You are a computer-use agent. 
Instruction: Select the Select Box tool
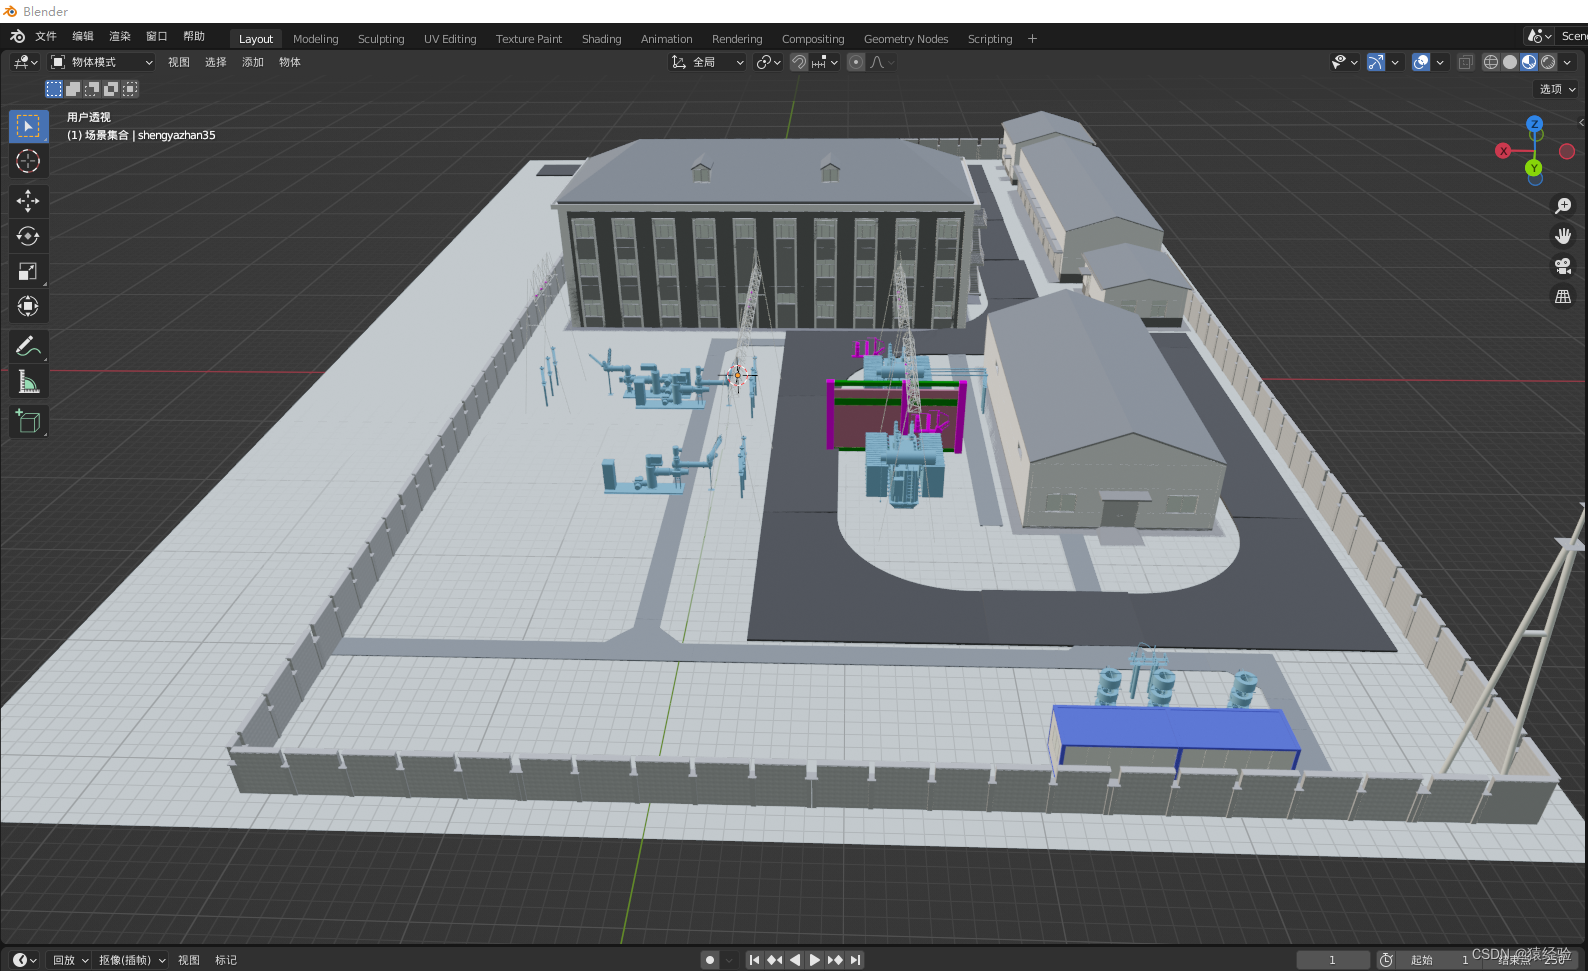pos(28,126)
